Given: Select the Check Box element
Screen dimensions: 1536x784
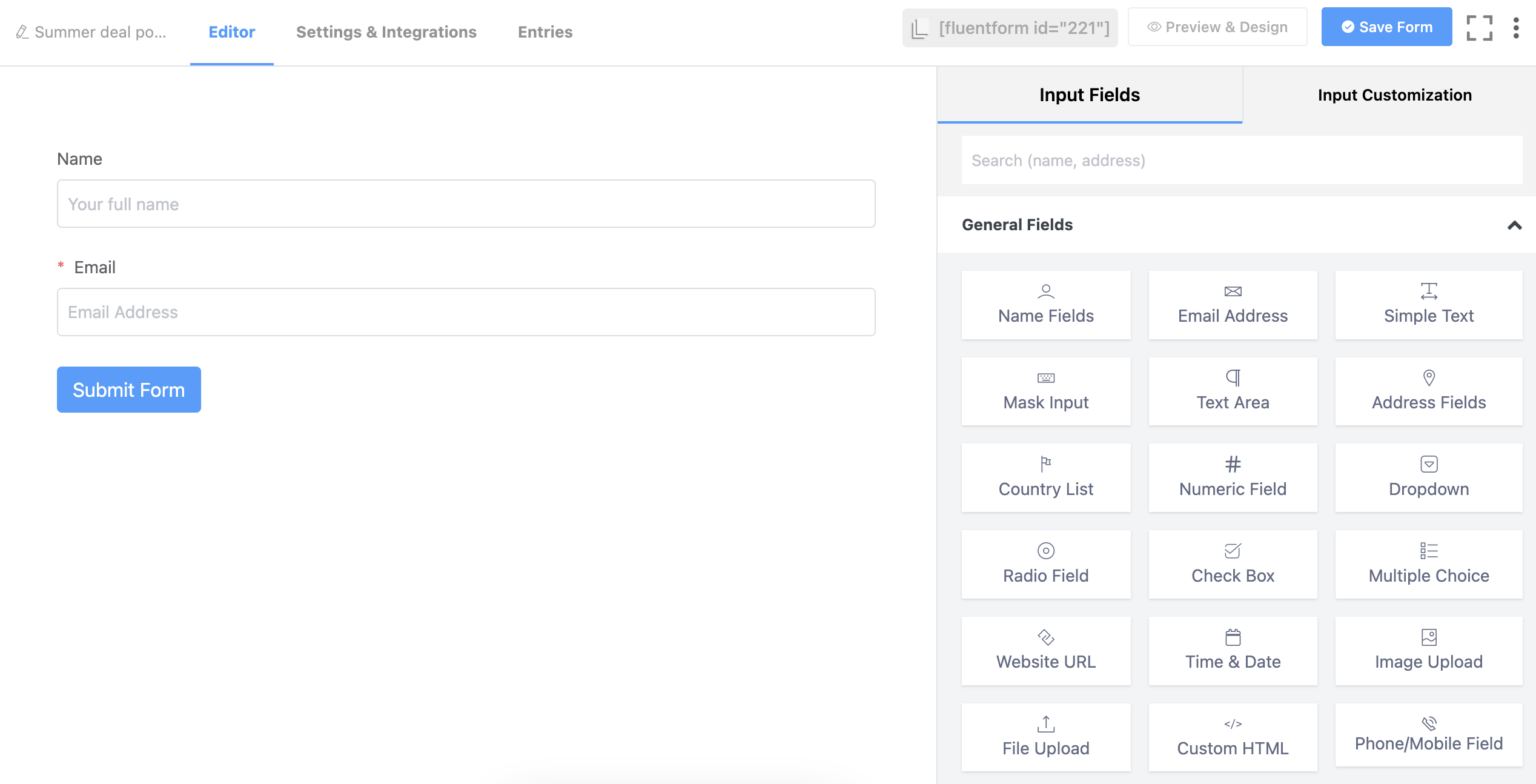Looking at the screenshot, I should [x=1232, y=564].
